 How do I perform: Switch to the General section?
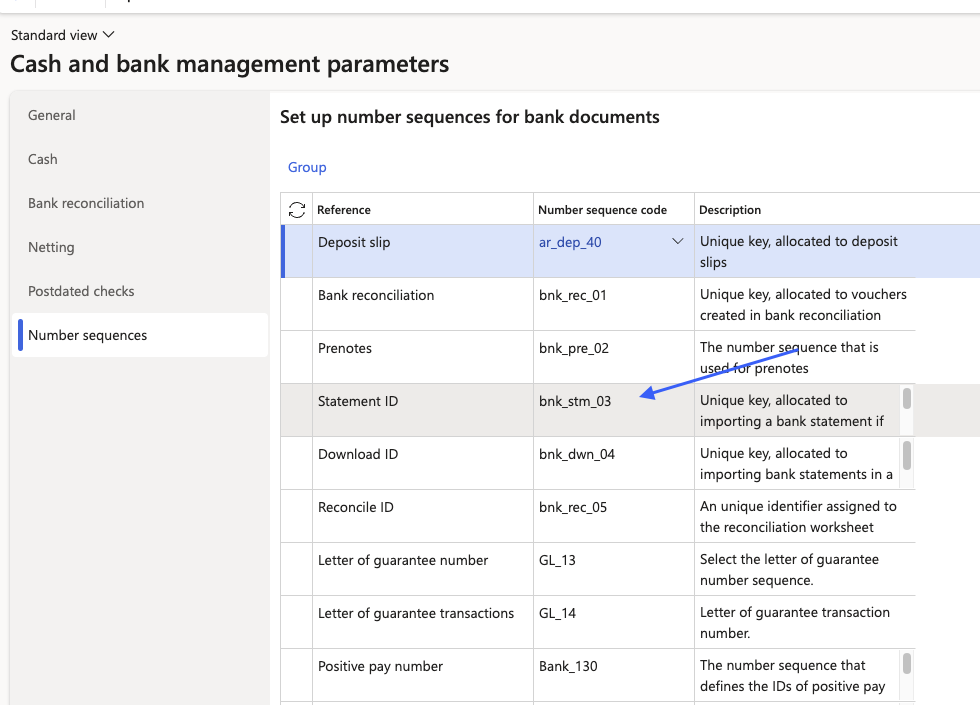pos(51,115)
